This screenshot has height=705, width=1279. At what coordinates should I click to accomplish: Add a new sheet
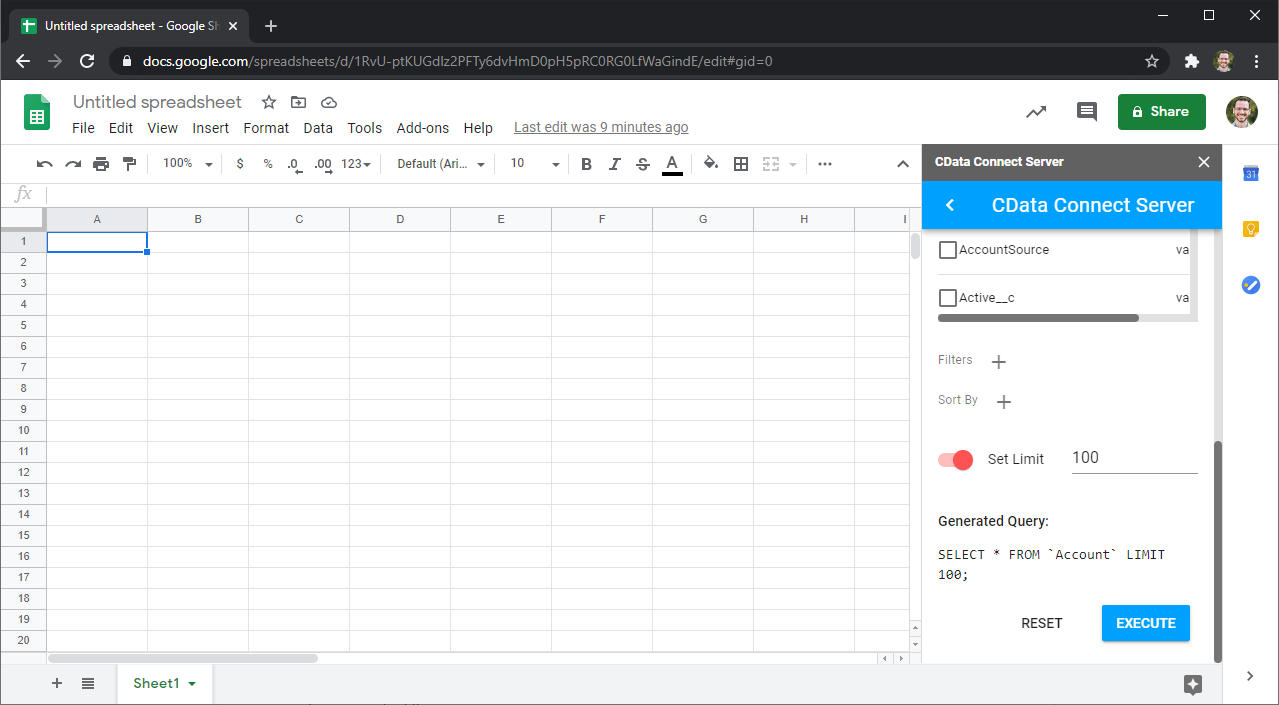click(57, 683)
